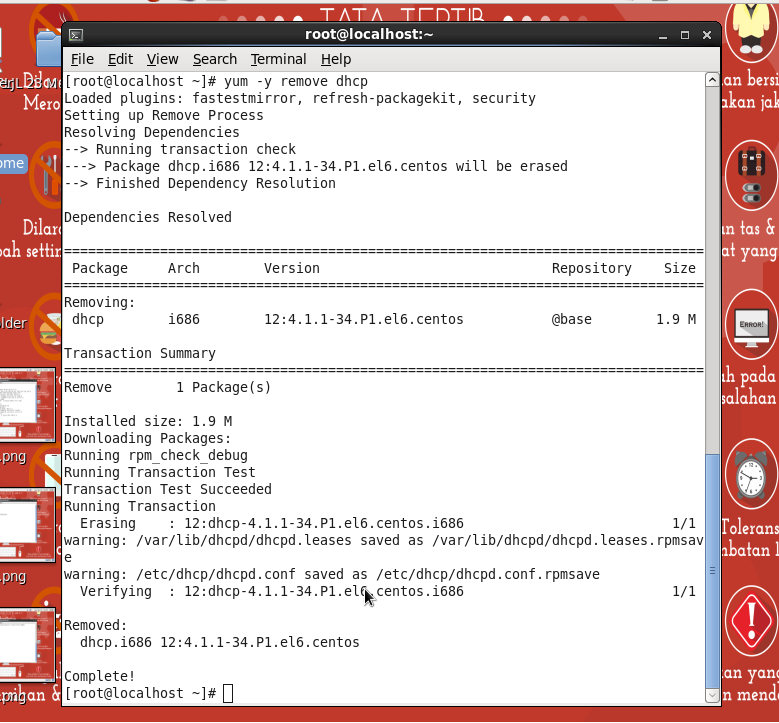This screenshot has height=723, width=779.
Task: Click 'Downloading Packages:' line
Action: coord(148,438)
